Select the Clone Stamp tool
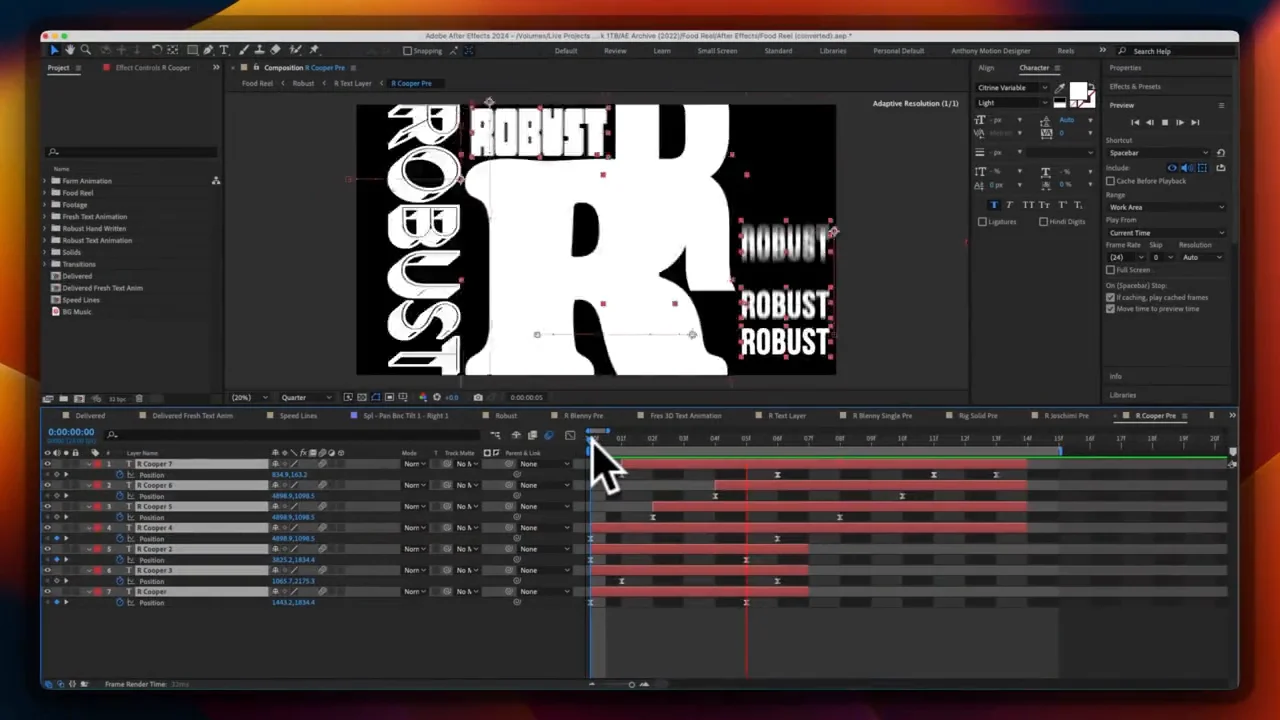Viewport: 1280px width, 720px height. pyautogui.click(x=259, y=50)
